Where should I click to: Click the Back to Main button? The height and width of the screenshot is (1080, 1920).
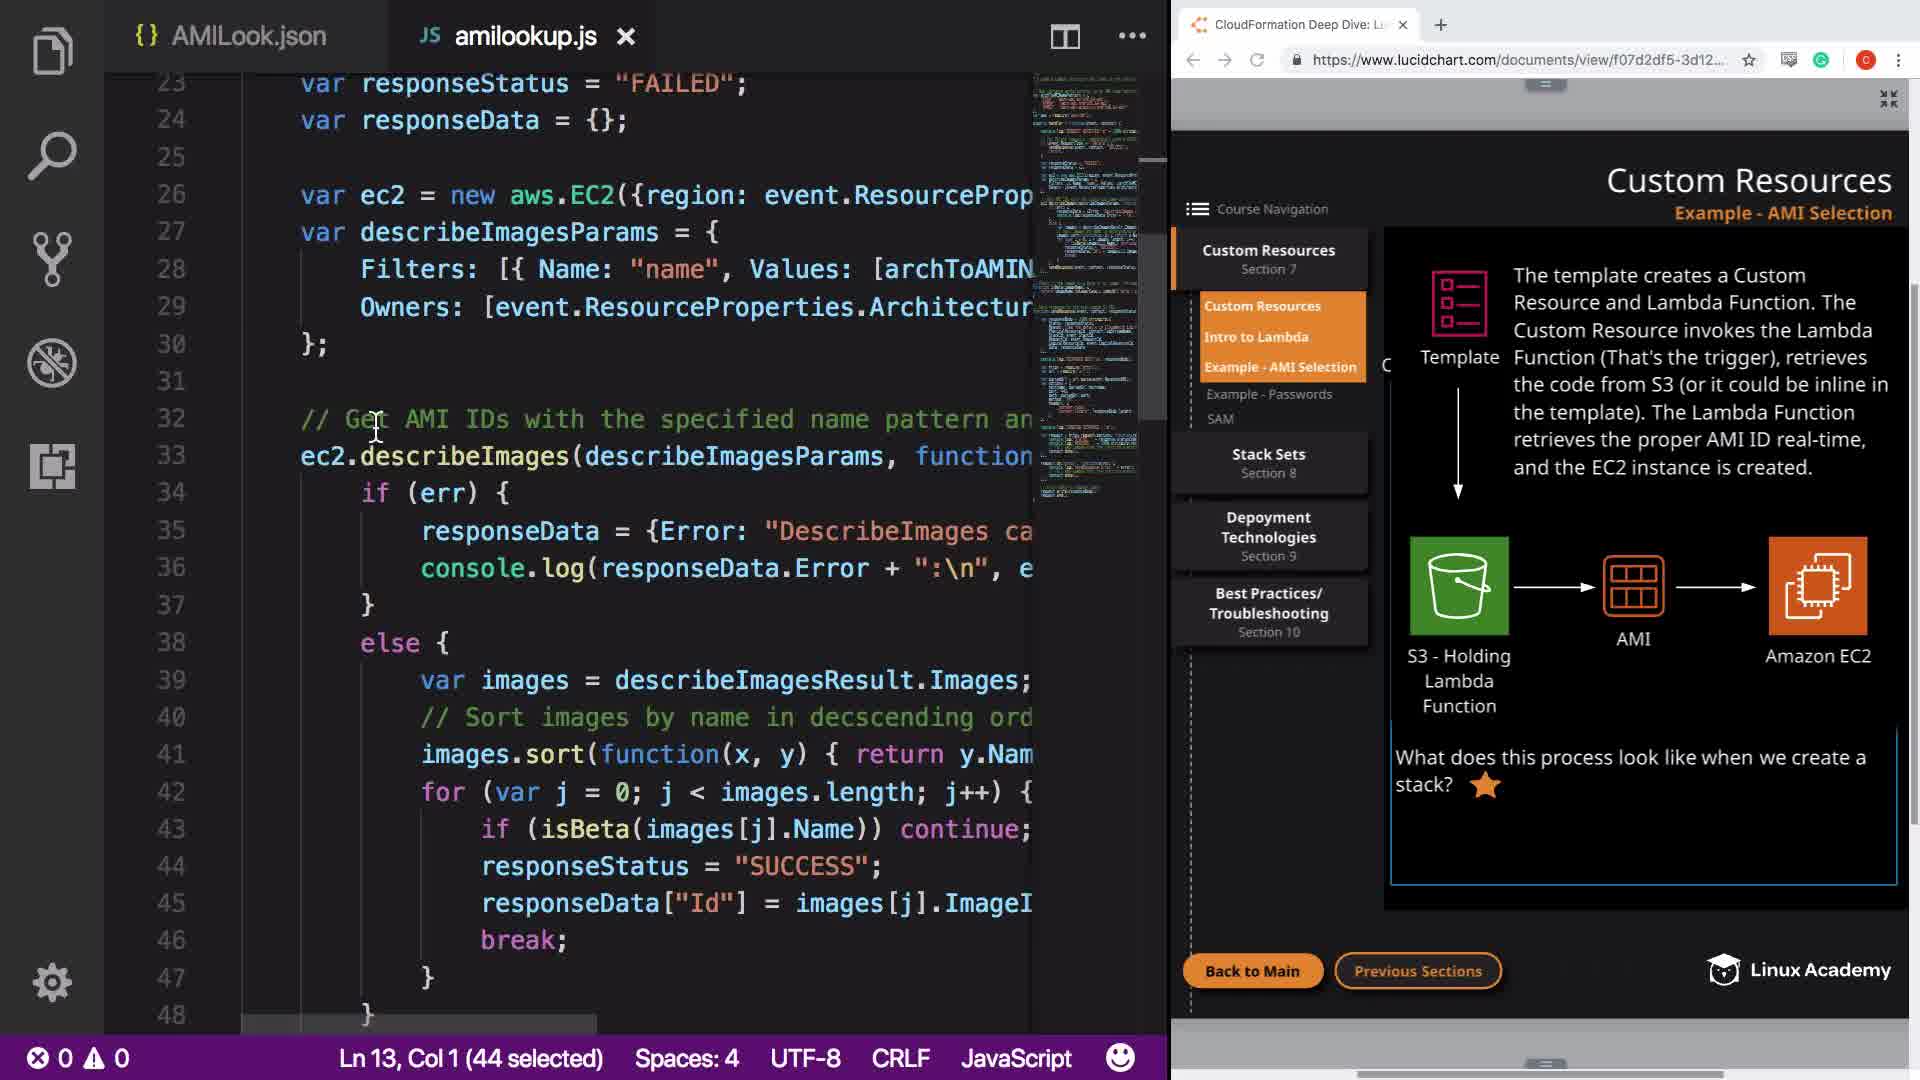(1252, 971)
